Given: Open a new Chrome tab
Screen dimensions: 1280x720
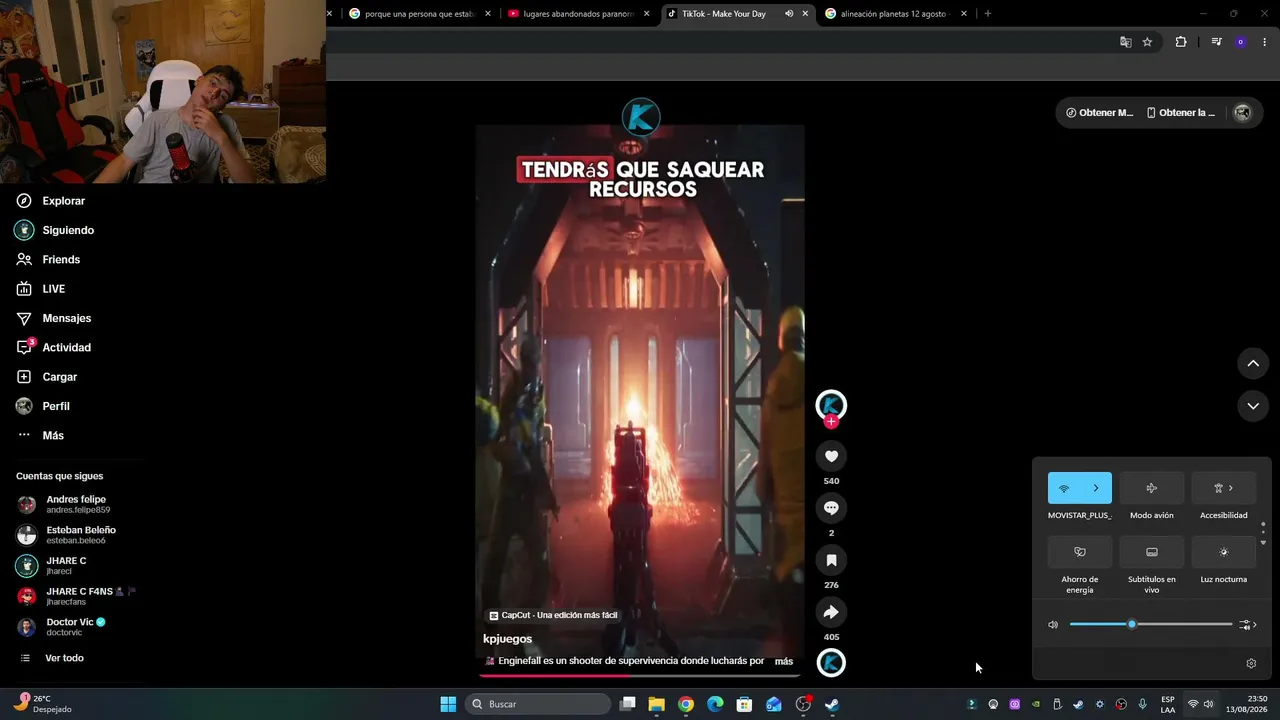Looking at the screenshot, I should click(x=988, y=14).
